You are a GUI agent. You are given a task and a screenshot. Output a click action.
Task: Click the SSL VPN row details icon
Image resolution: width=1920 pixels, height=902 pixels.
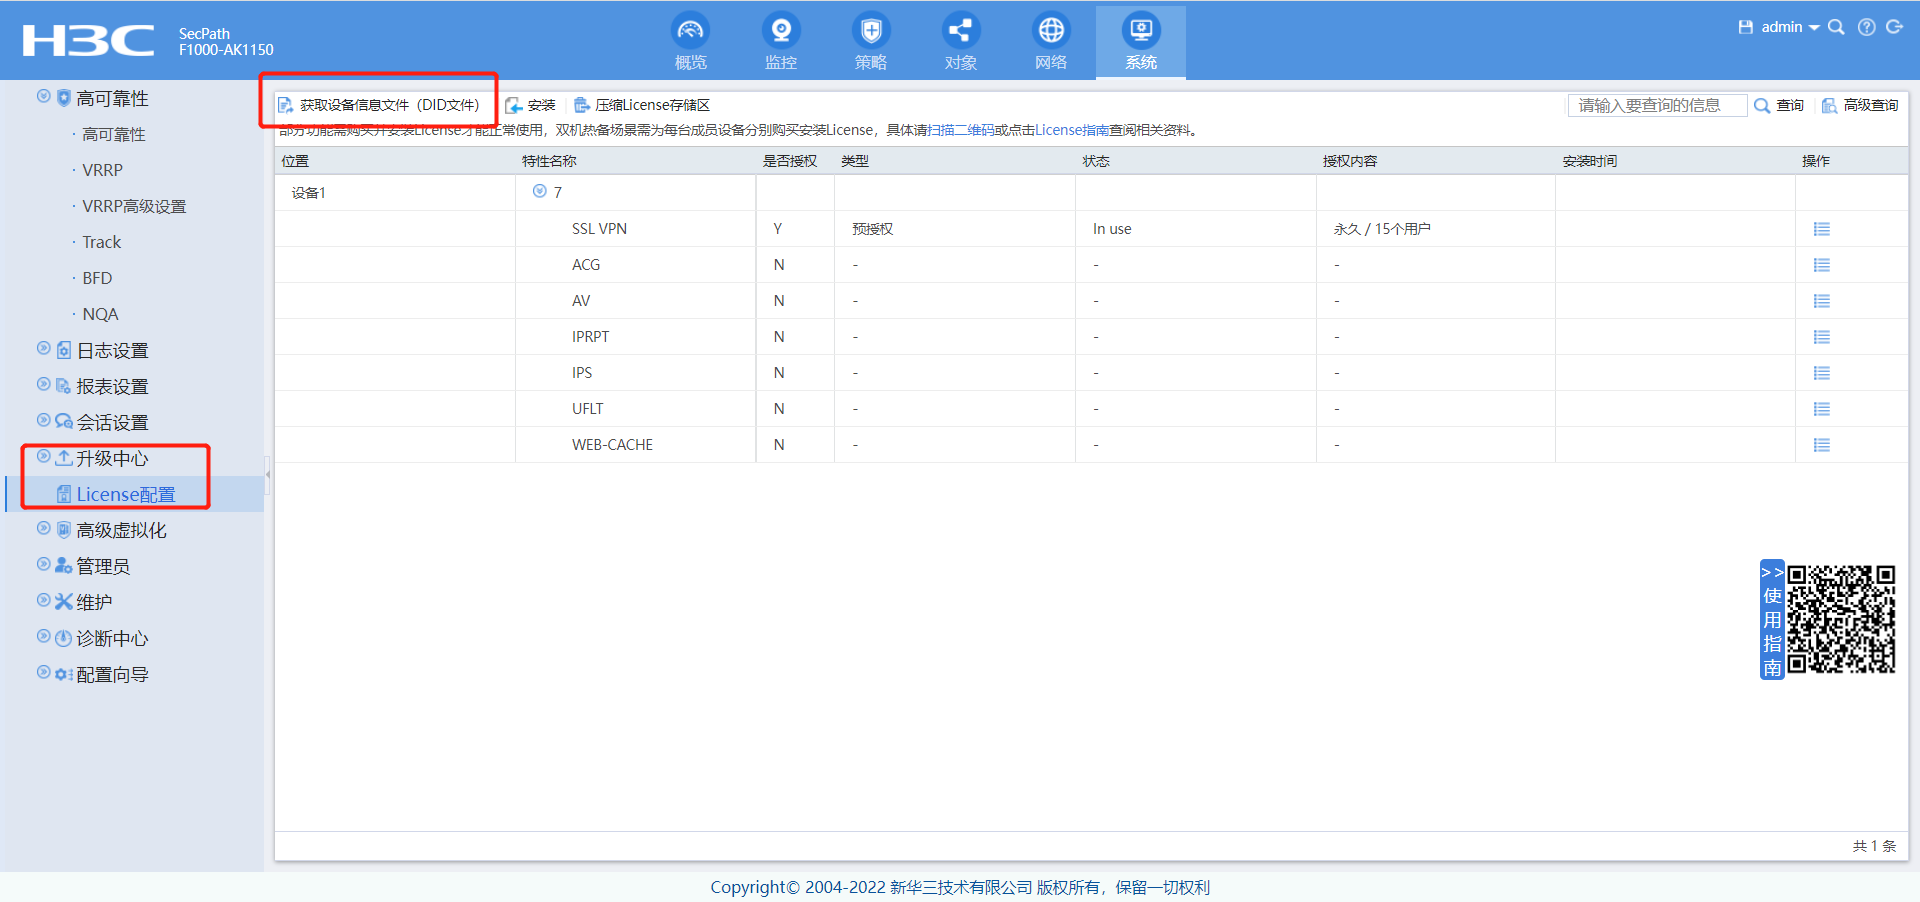click(x=1821, y=229)
